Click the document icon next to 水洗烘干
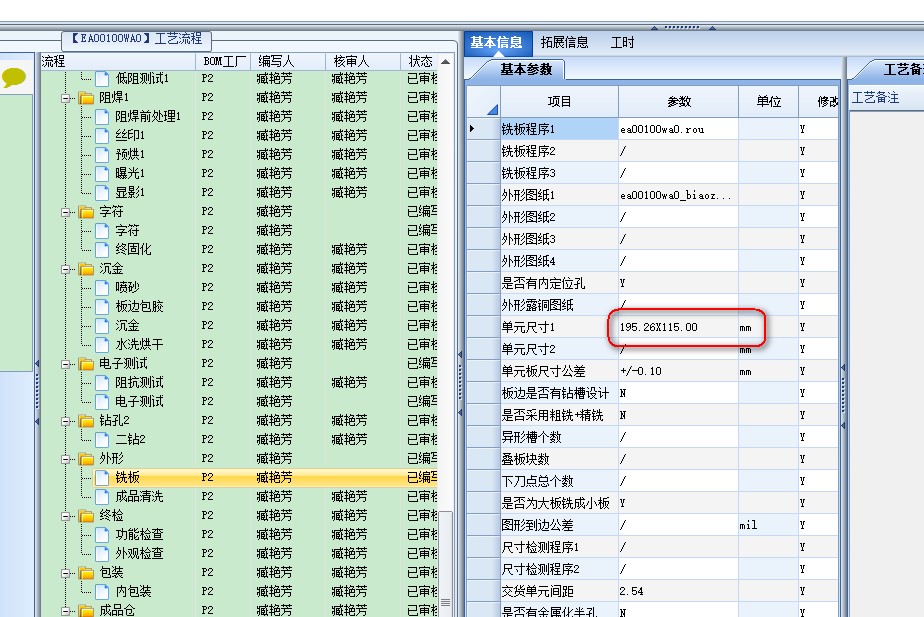 [x=102, y=344]
